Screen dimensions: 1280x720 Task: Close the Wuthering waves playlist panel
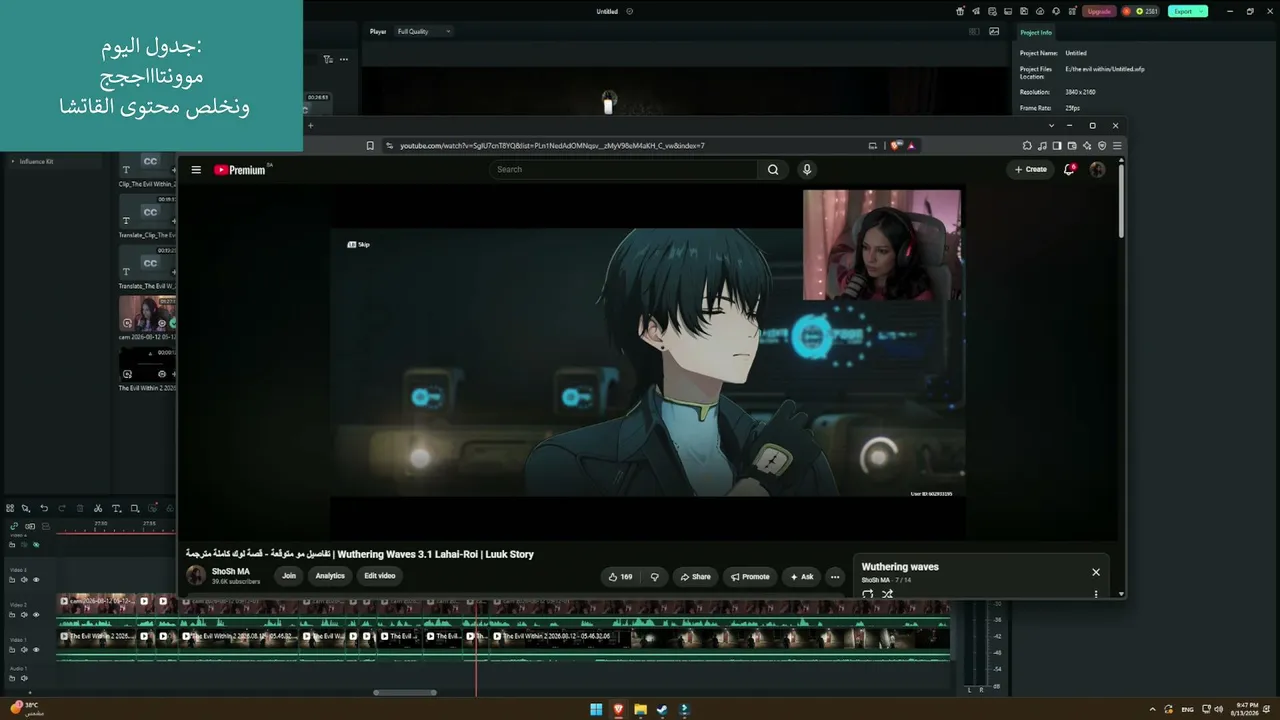[1096, 572]
